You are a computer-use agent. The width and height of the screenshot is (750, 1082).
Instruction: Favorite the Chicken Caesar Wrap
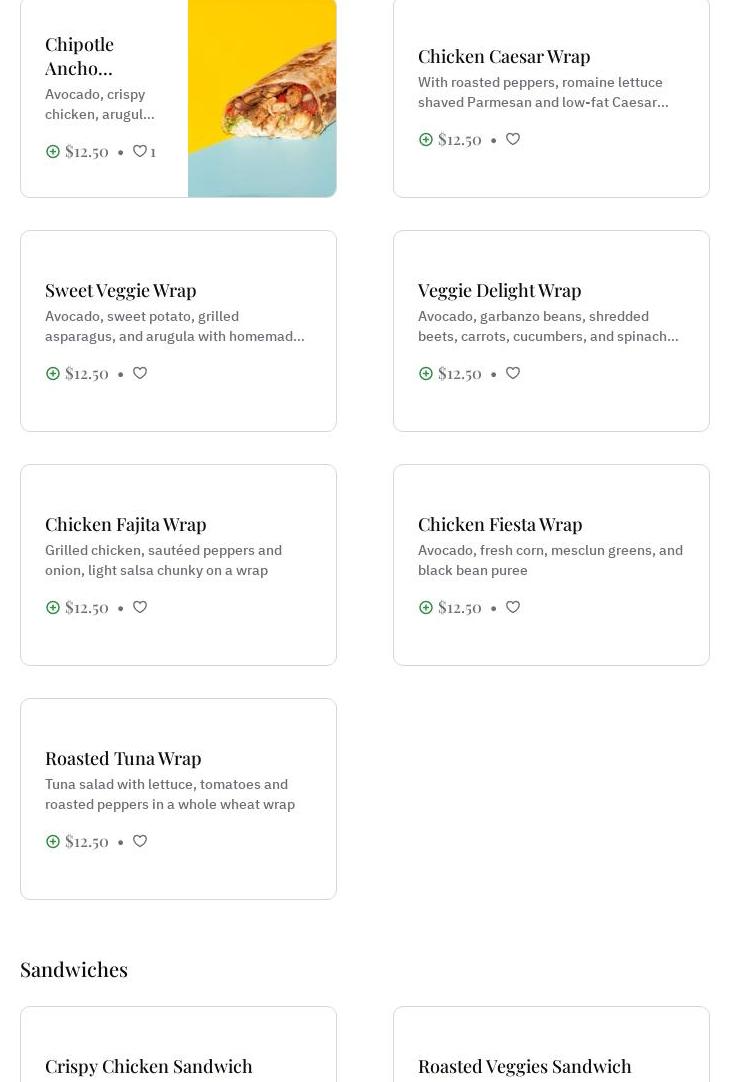[x=513, y=139]
